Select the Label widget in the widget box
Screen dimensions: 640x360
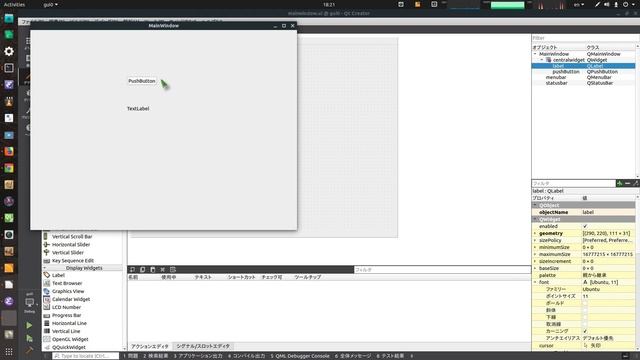point(54,275)
